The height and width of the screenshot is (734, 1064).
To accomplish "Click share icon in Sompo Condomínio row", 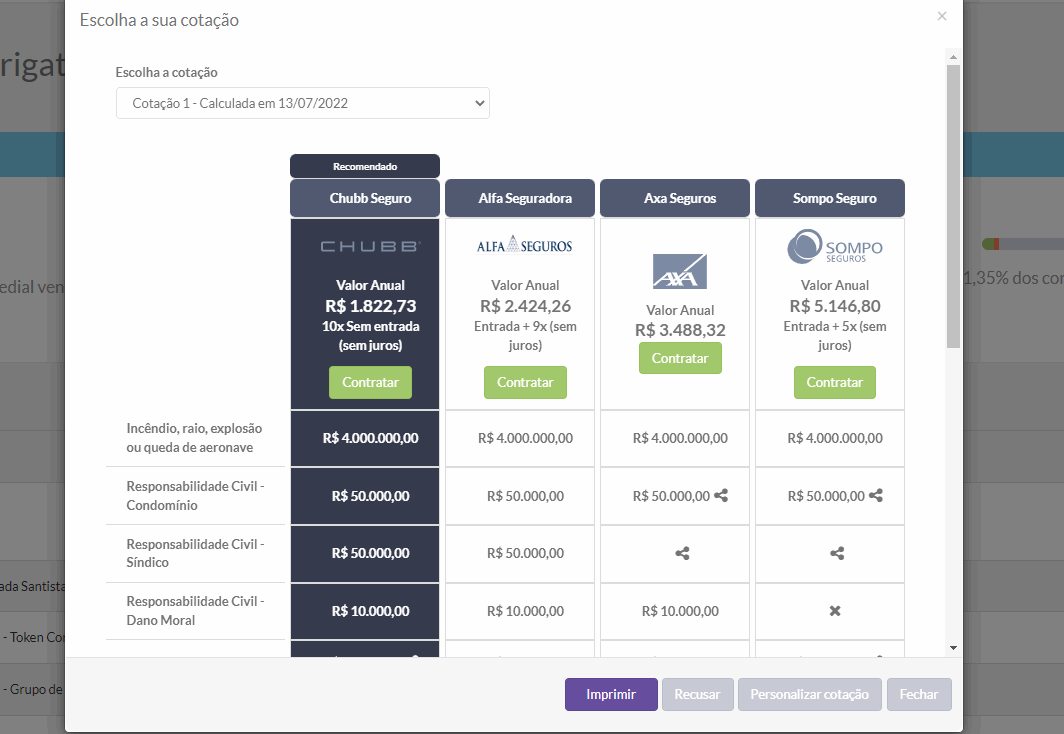I will click(x=875, y=496).
